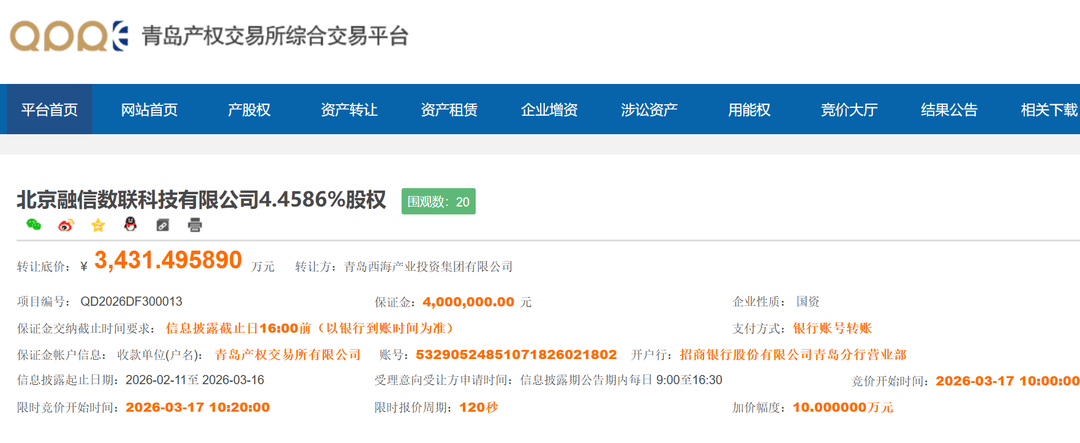This screenshot has width=1080, height=443.
Task: Share listing via WeChat icon
Action: 34,225
